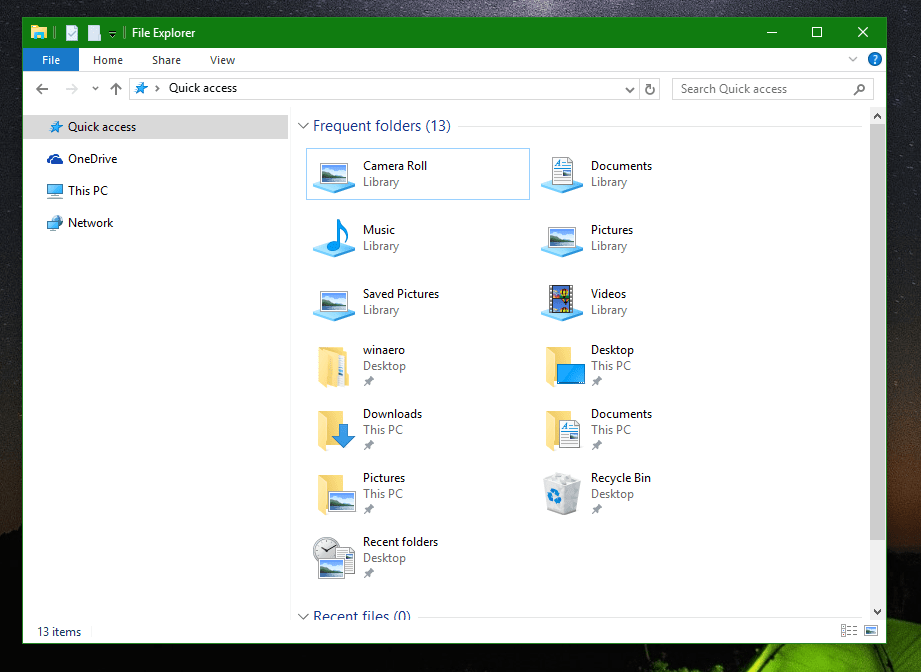921x672 pixels.
Task: Switch to large thumbnails view from the status bar
Action: (x=869, y=630)
